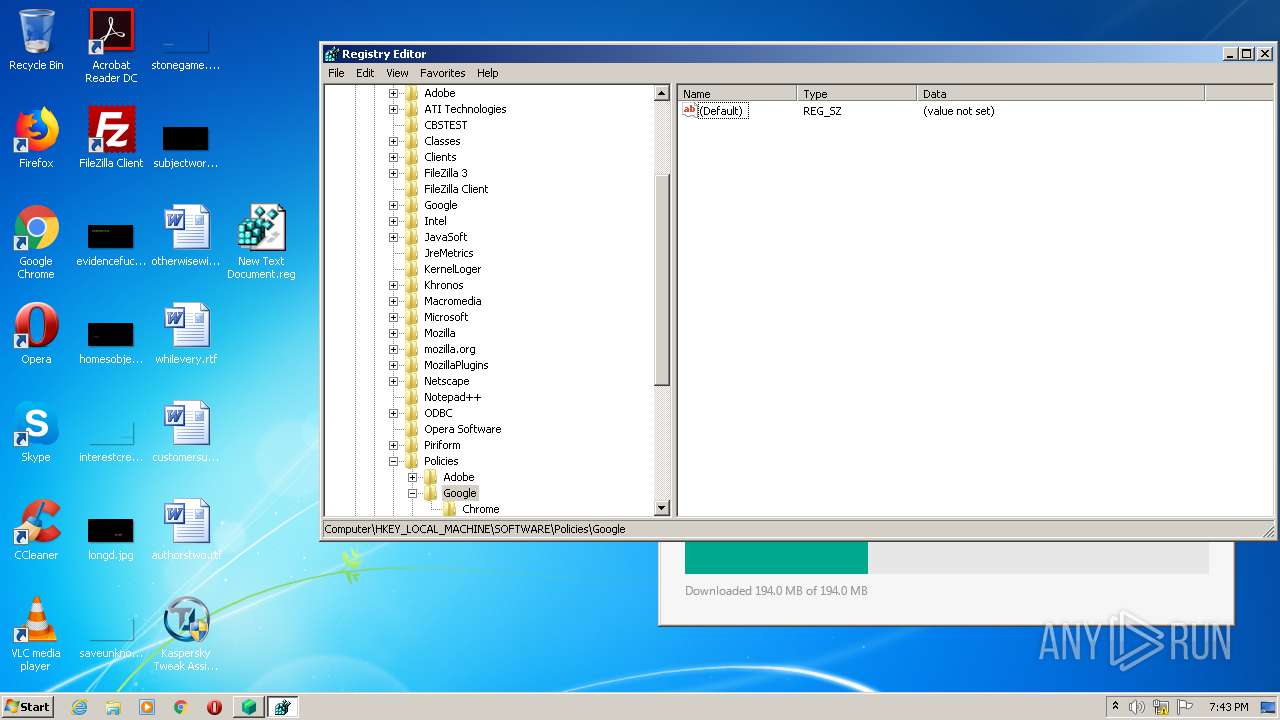Open the File menu
The image size is (1280, 720).
point(336,73)
